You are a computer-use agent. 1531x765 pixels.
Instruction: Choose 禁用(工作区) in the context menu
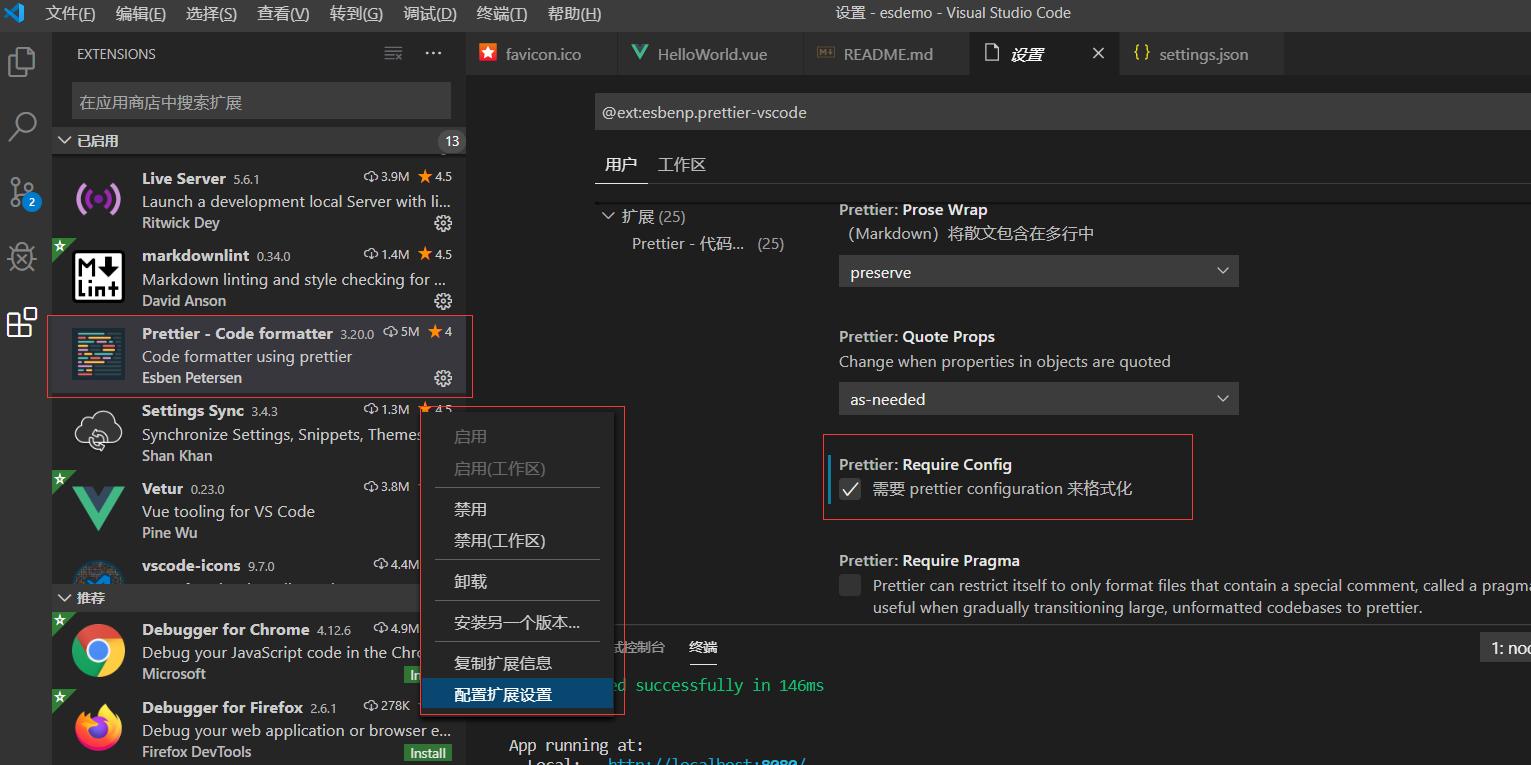click(517, 541)
